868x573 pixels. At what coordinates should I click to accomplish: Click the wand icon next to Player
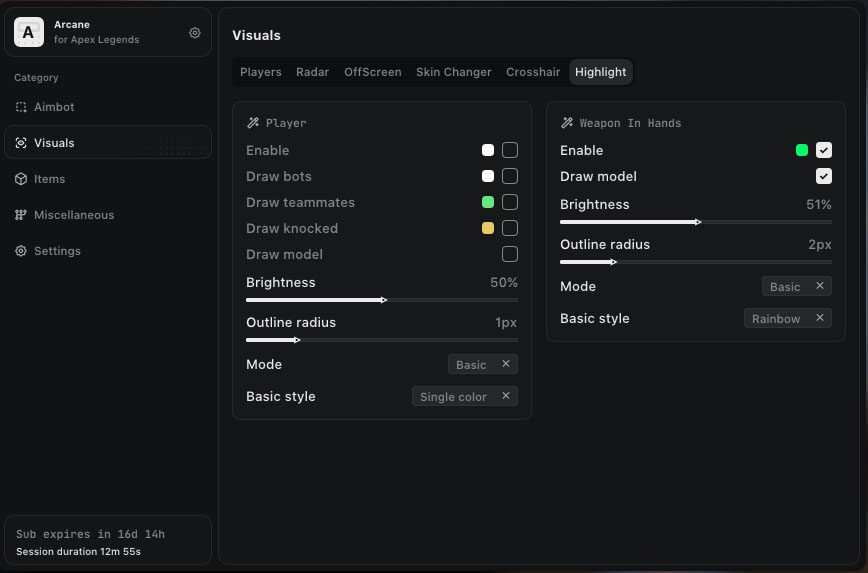click(x=253, y=123)
